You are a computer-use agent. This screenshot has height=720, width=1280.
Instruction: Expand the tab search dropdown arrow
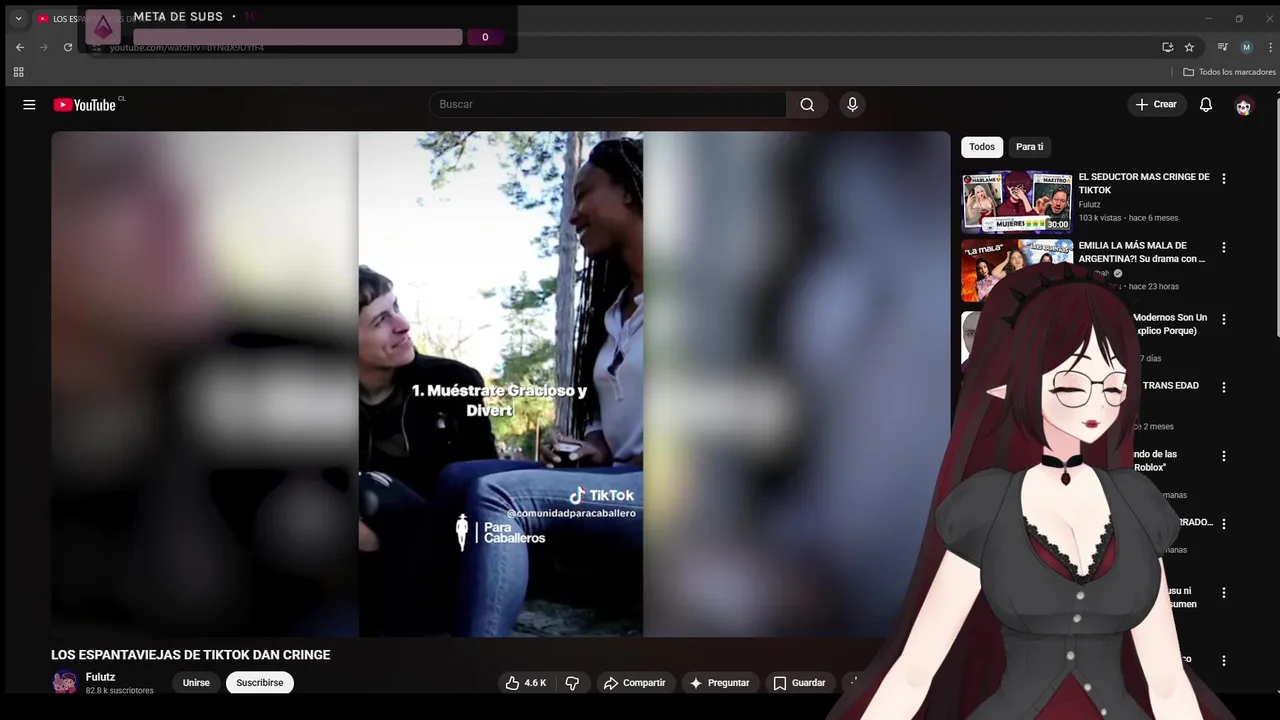click(18, 18)
